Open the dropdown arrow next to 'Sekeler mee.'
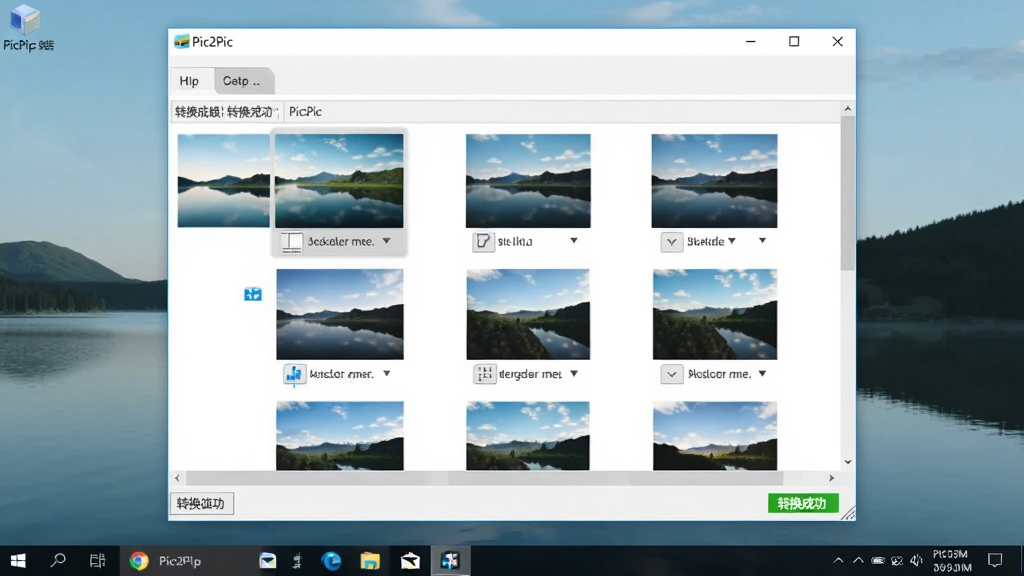This screenshot has height=576, width=1024. 387,241
